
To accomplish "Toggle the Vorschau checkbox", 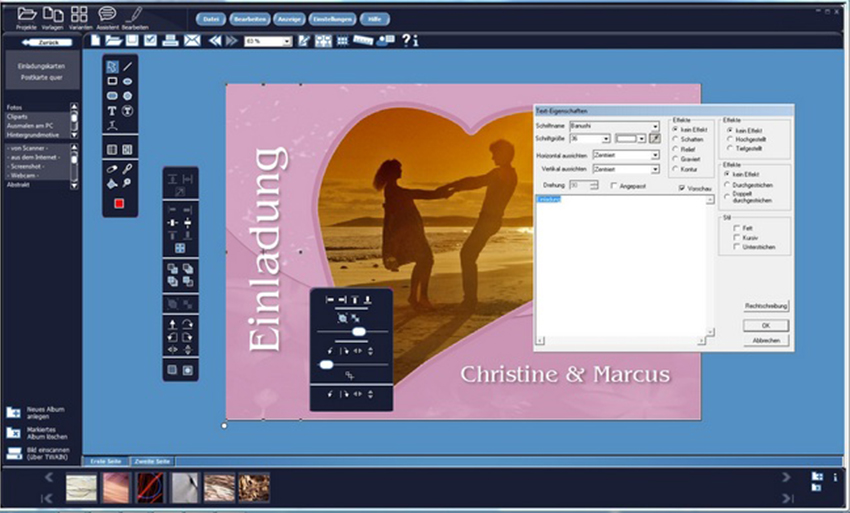I will point(681,187).
